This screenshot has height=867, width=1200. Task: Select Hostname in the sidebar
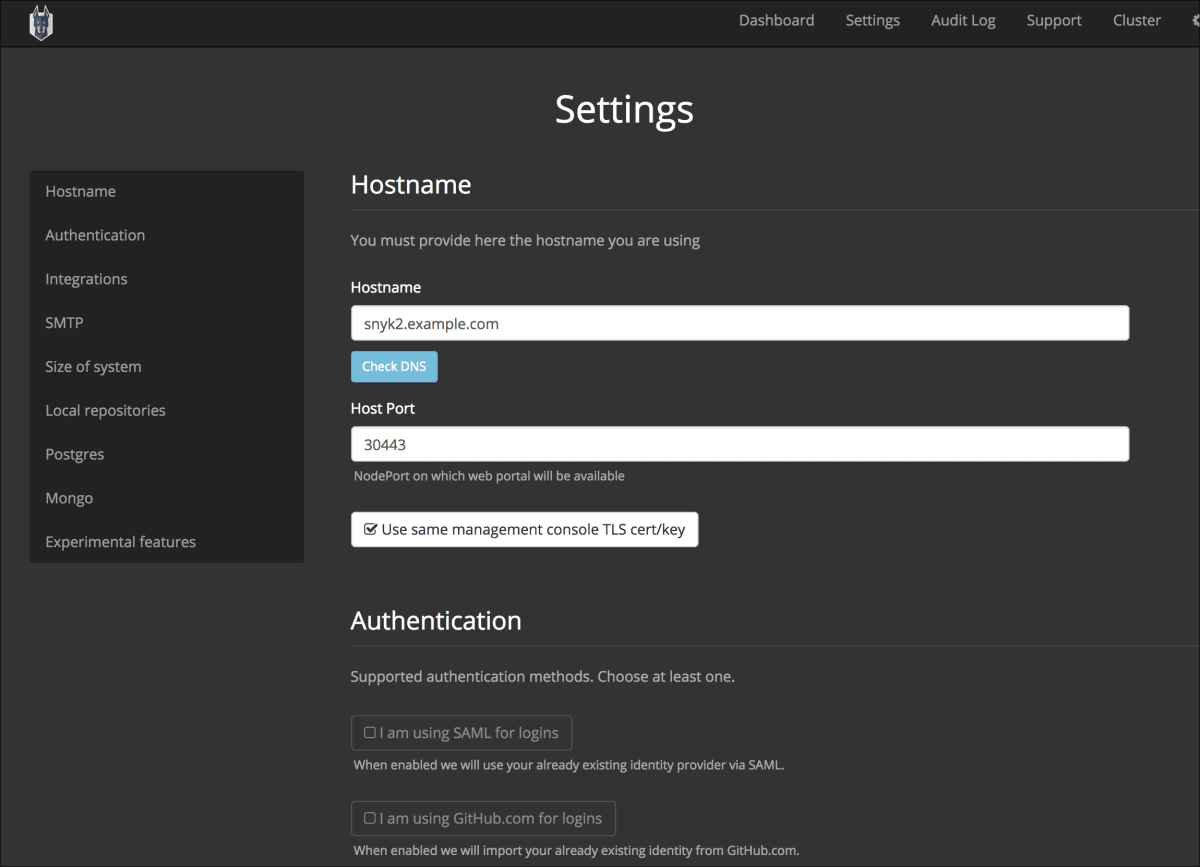pos(167,191)
